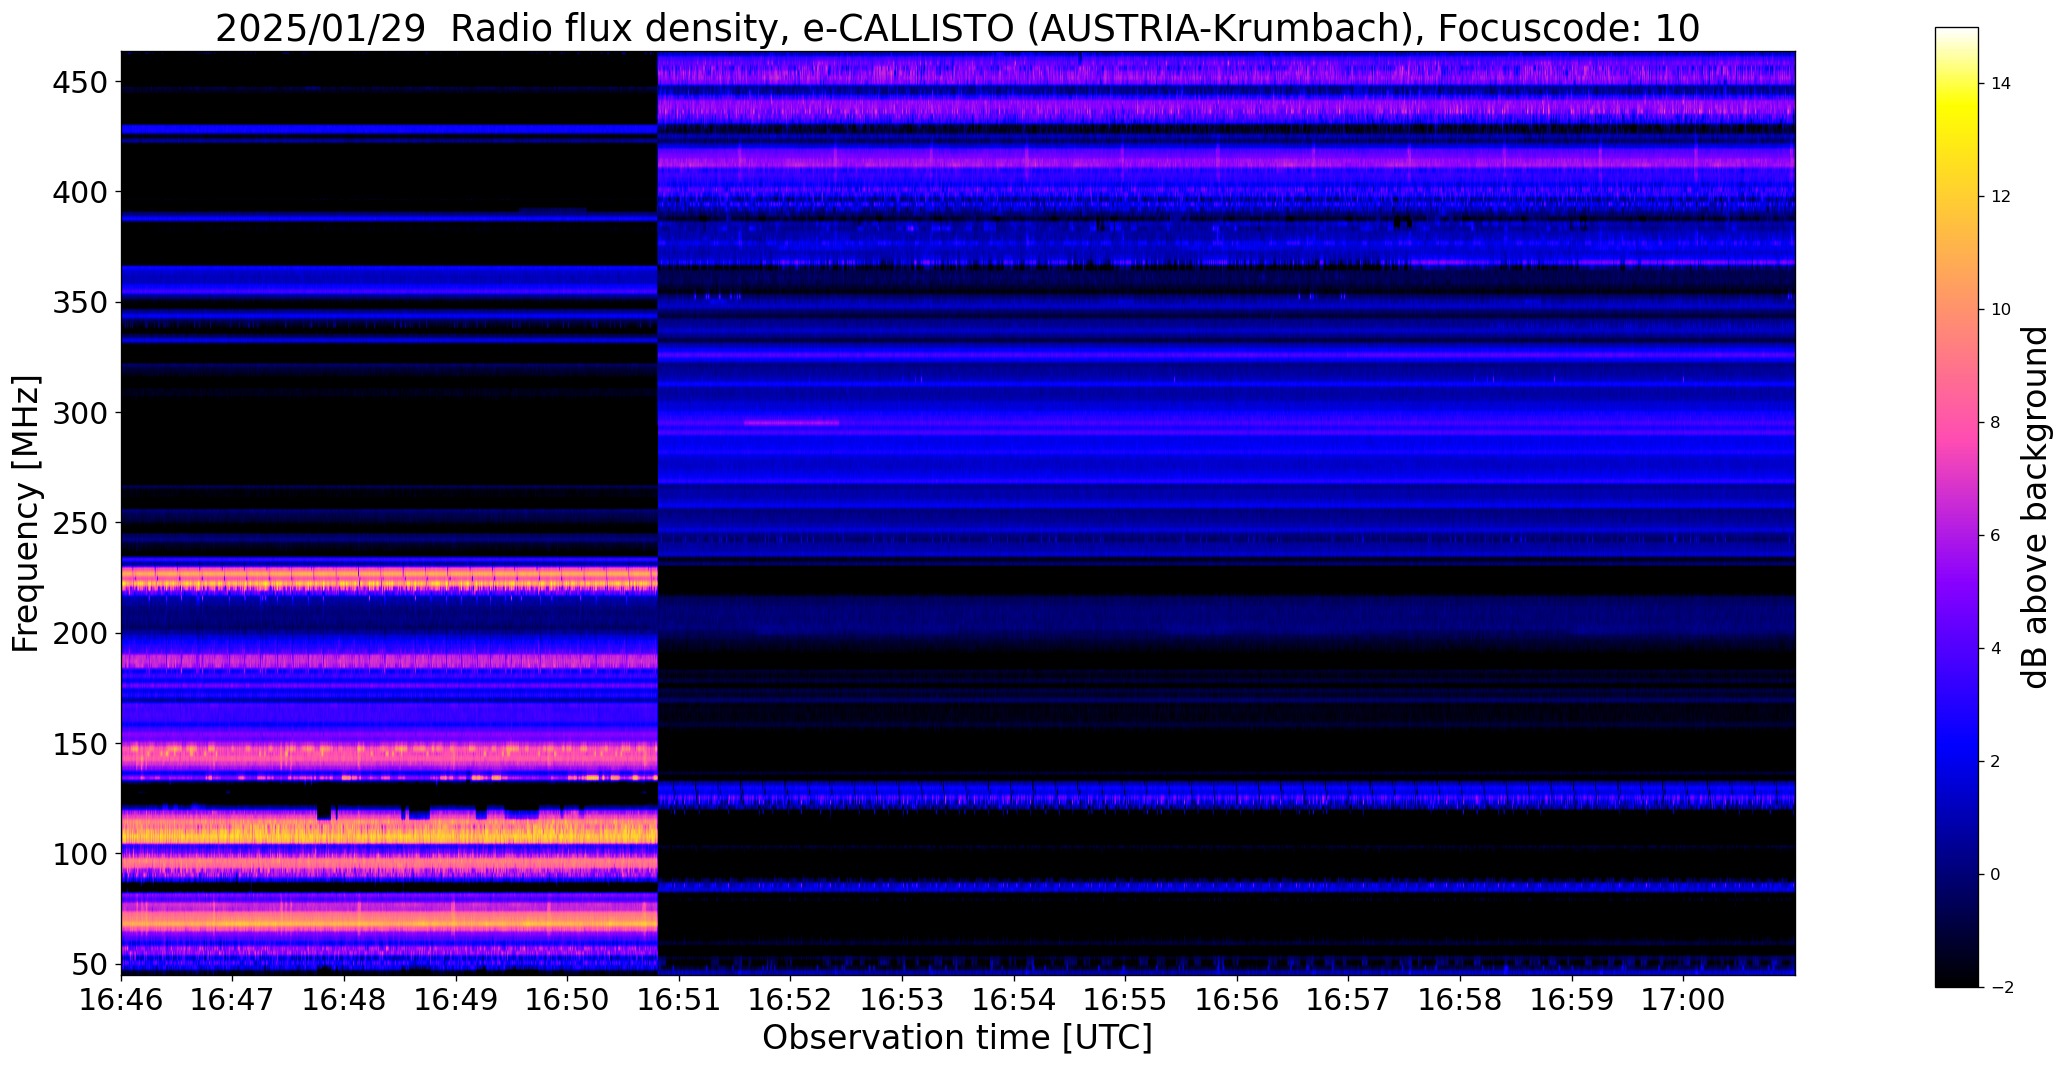The height and width of the screenshot is (1067, 2066).
Task: Select the 16:56 time tick label
Action: [1237, 1000]
